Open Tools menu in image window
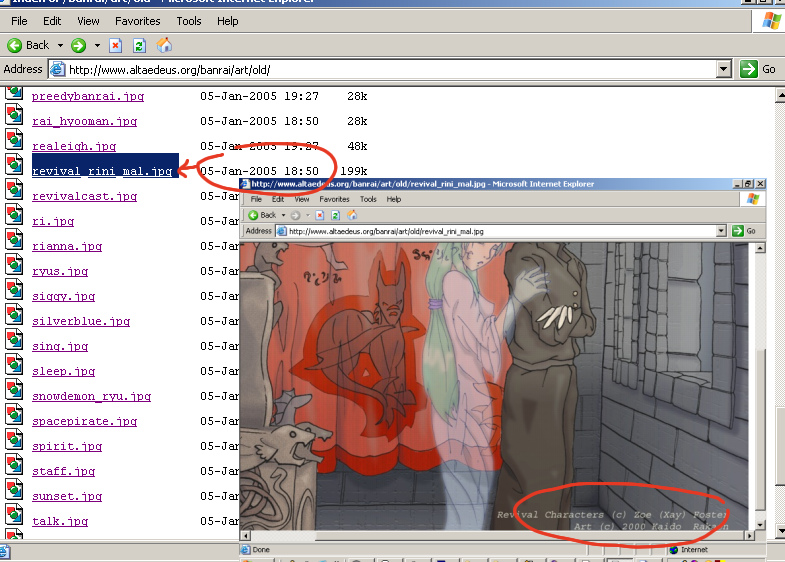The width and height of the screenshot is (785, 562). [x=368, y=199]
